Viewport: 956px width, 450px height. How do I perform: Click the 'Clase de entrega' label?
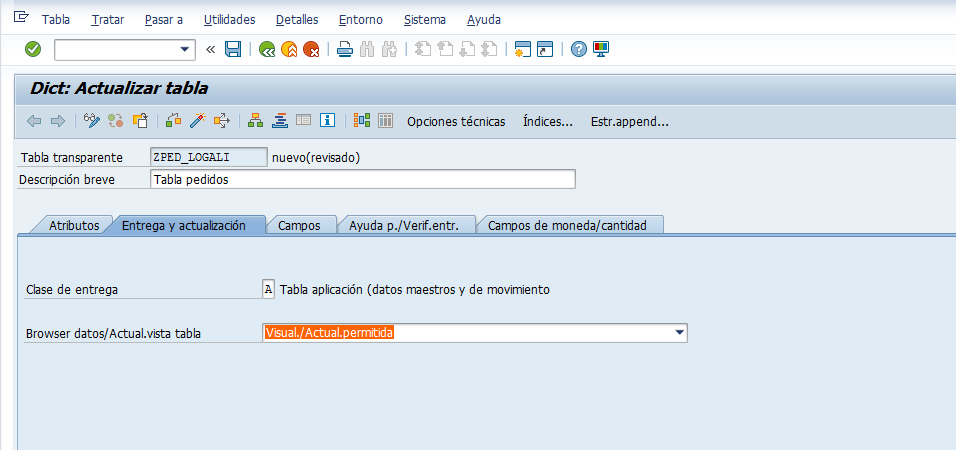[x=72, y=290]
